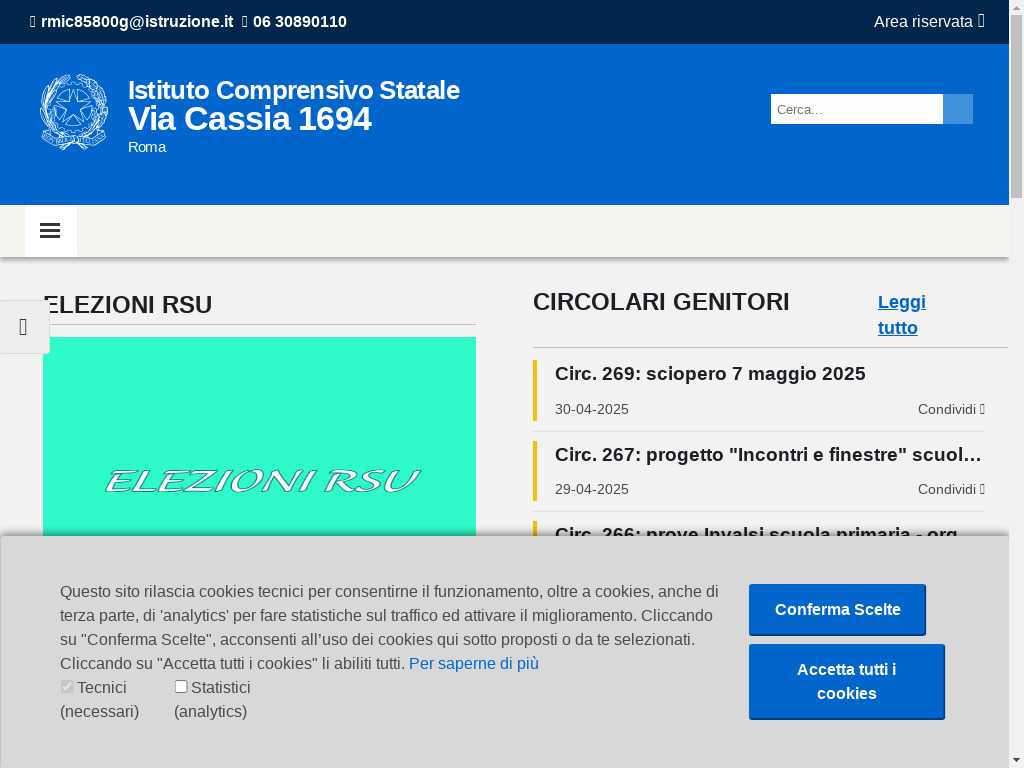Viewport: 1024px width, 768px height.
Task: Click the ELEZIONI RSU heading
Action: (128, 305)
